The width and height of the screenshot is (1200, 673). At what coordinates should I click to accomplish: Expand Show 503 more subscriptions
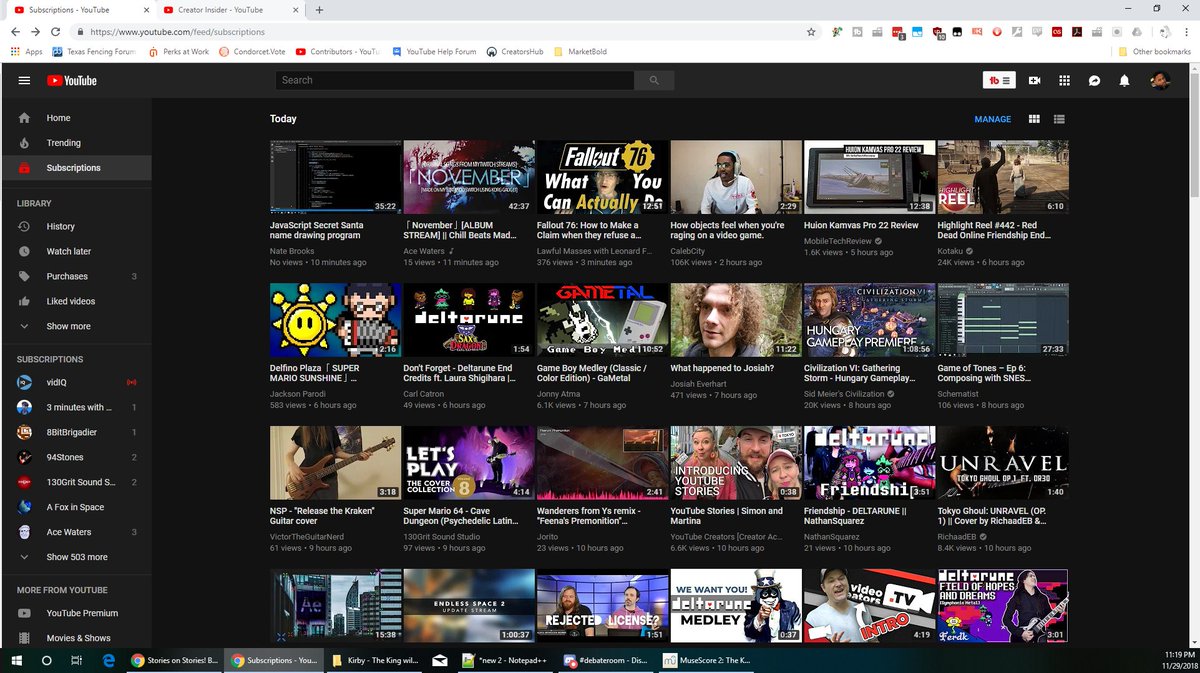point(76,557)
